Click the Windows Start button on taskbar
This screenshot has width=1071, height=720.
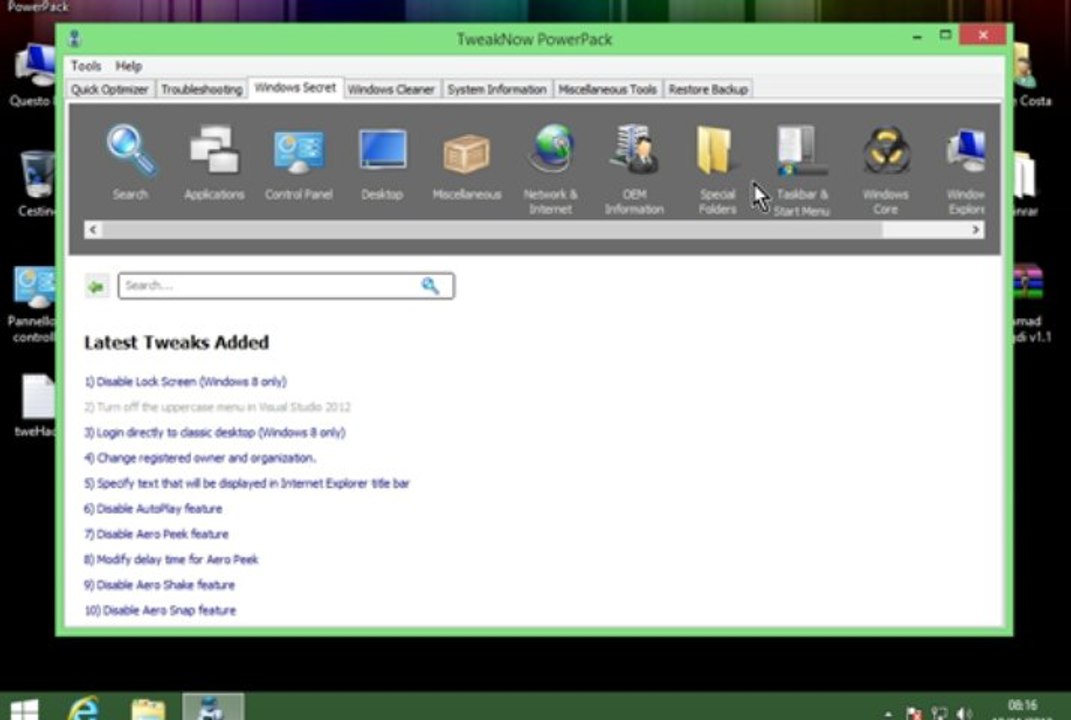point(25,709)
